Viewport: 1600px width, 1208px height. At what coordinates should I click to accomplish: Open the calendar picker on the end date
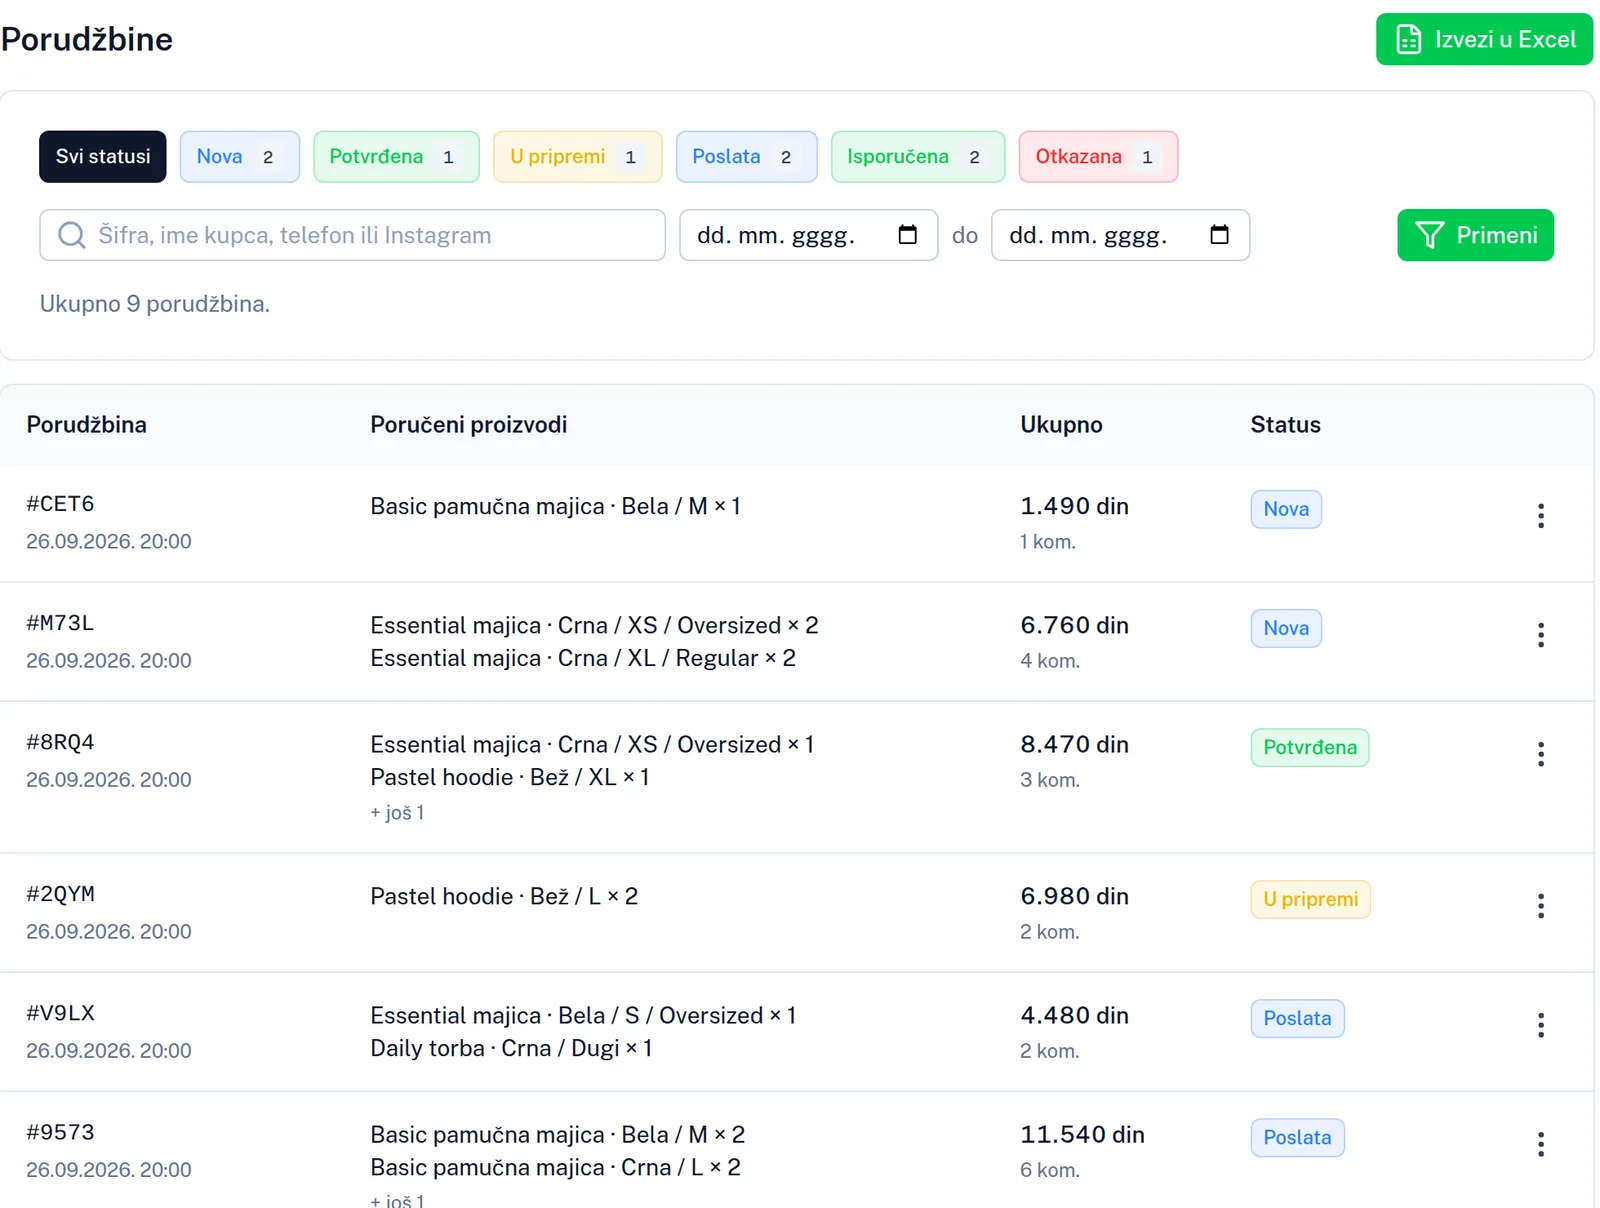click(1219, 235)
